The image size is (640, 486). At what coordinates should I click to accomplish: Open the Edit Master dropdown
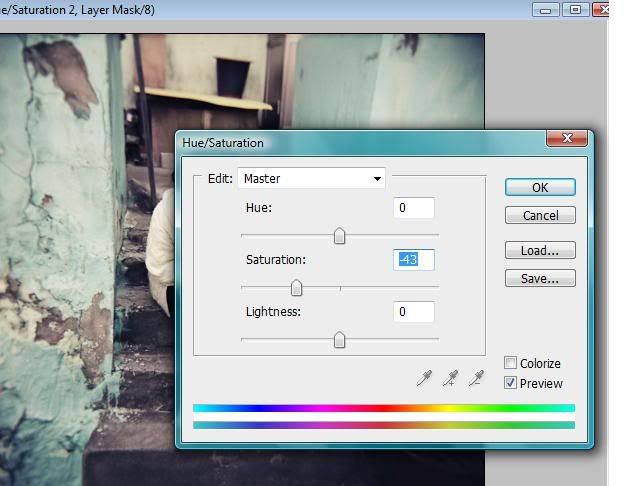[311, 178]
